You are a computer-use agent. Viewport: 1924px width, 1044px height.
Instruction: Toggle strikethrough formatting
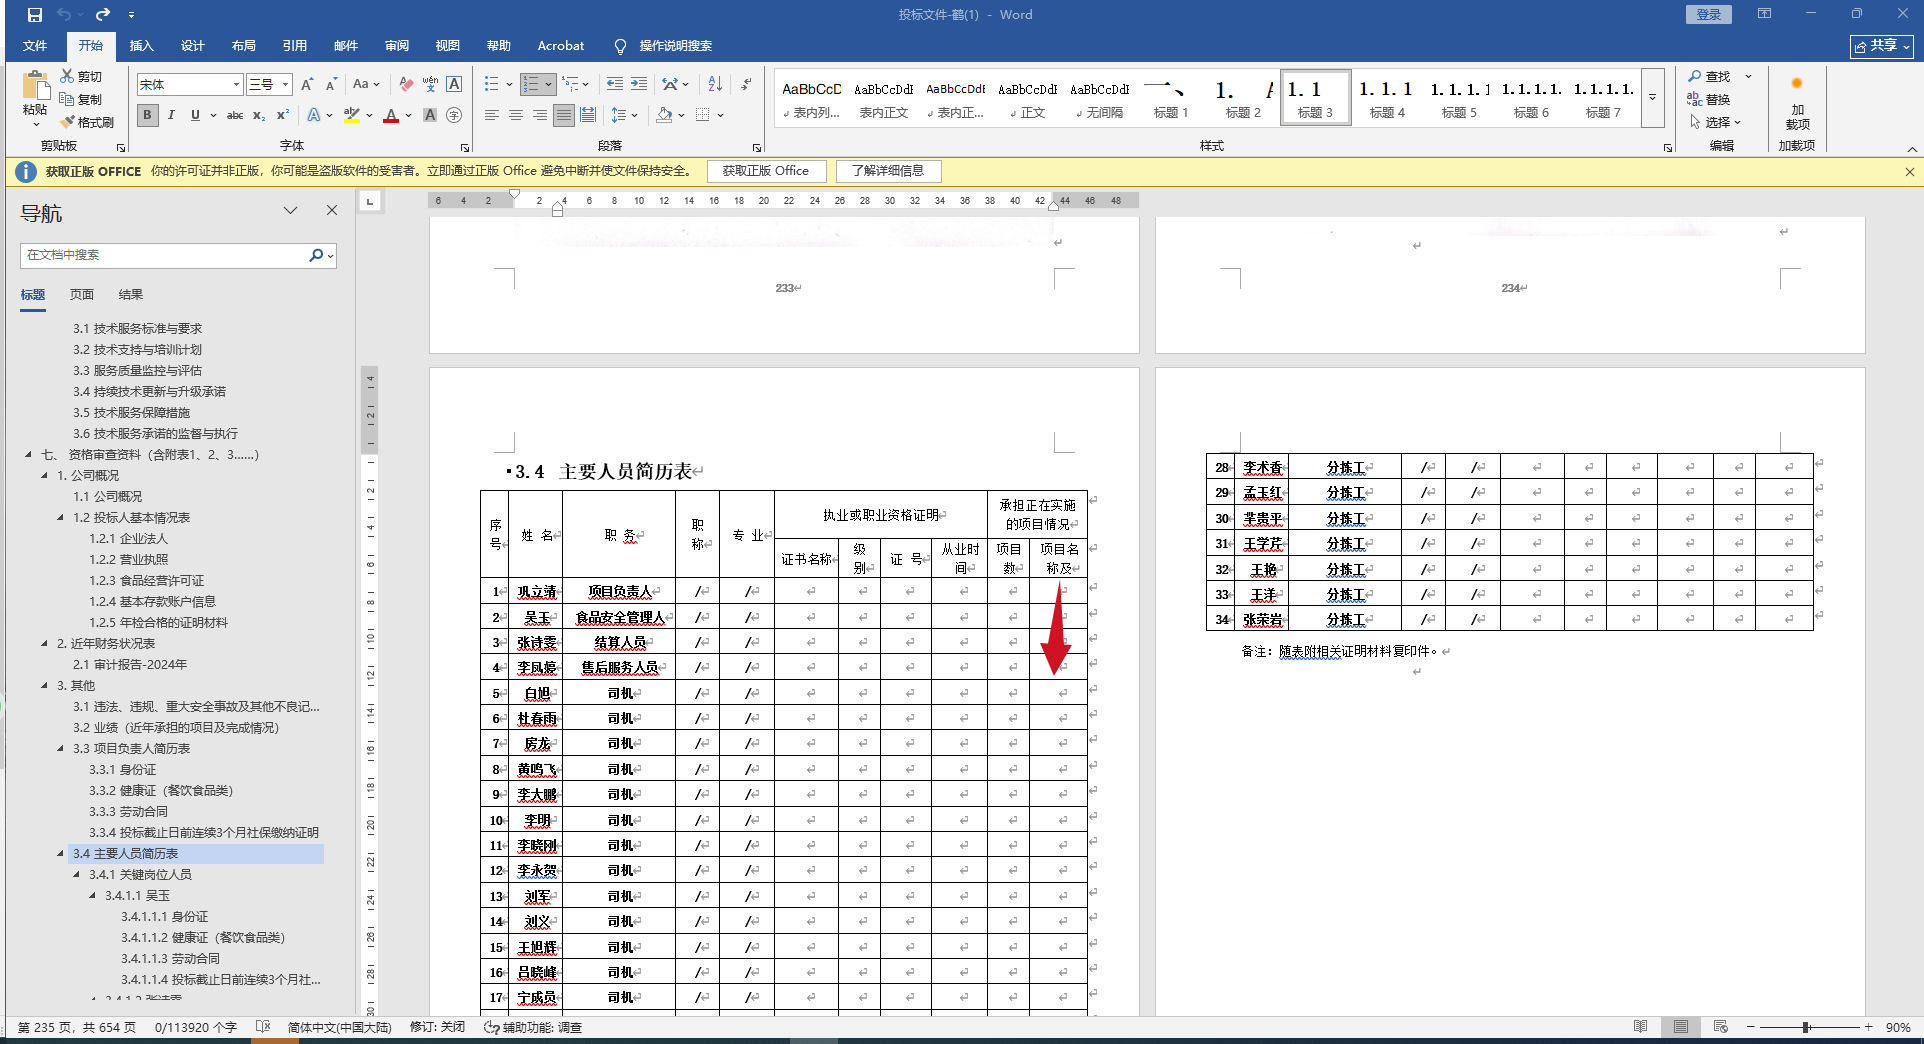point(235,115)
